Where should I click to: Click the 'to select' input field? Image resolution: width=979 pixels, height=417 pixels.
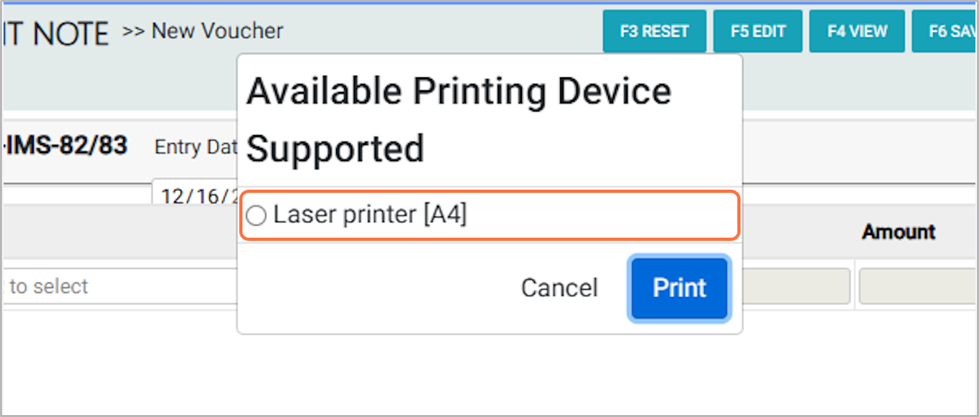pyautogui.click(x=120, y=287)
